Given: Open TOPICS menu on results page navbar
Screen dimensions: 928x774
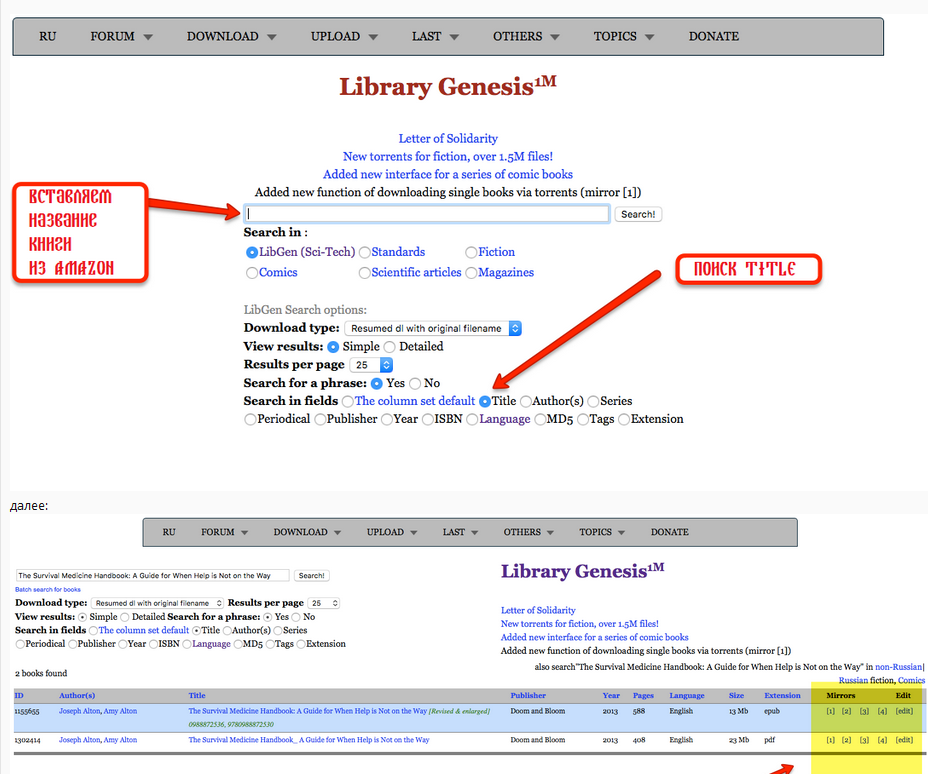Looking at the screenshot, I should click(602, 532).
